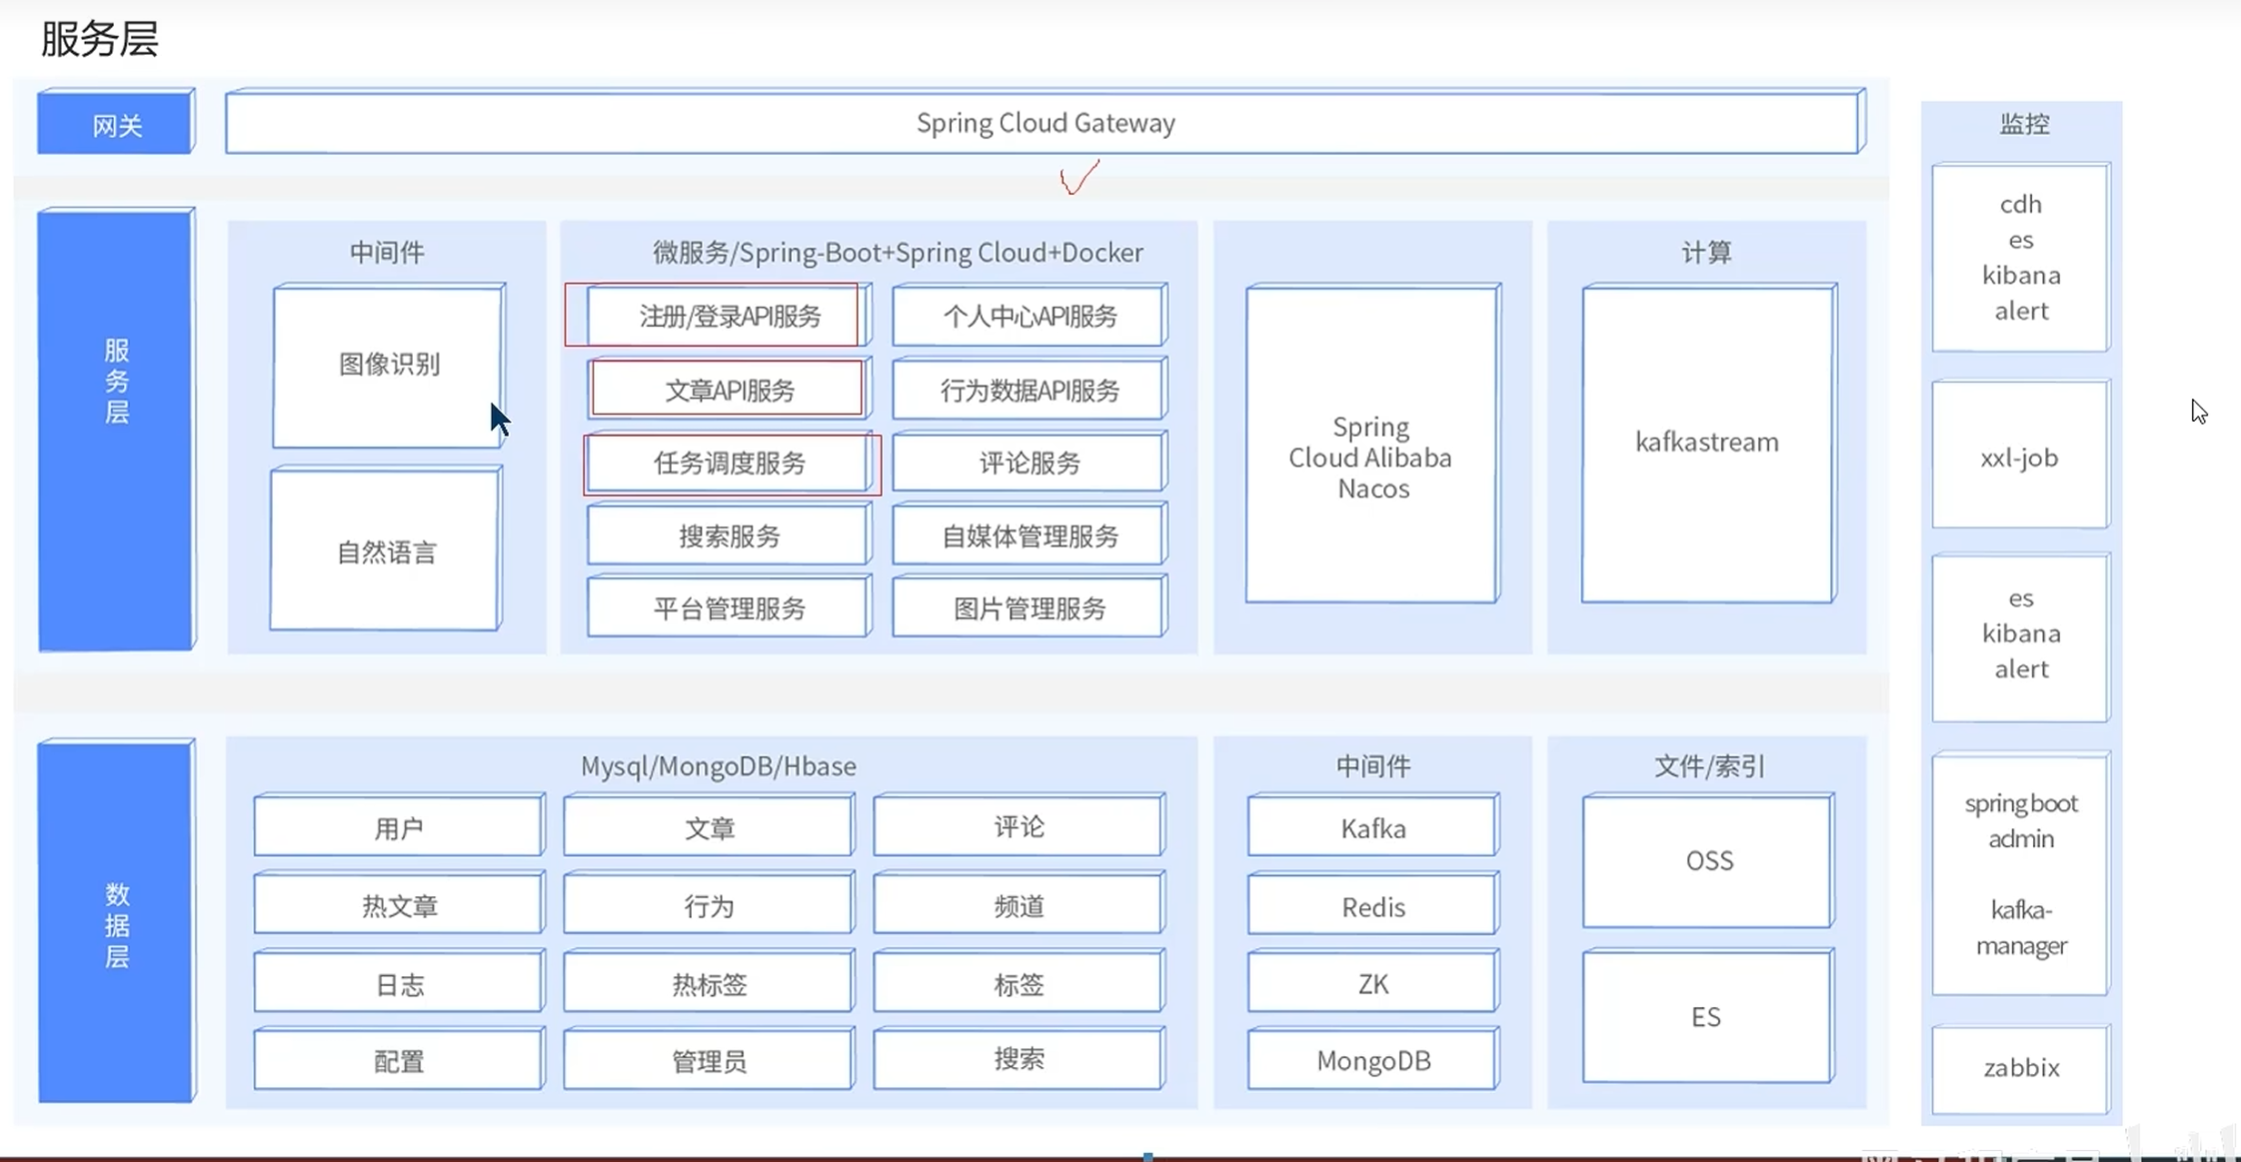2241x1162 pixels.
Task: Click the 图像识别 middleware box
Action: click(x=388, y=365)
